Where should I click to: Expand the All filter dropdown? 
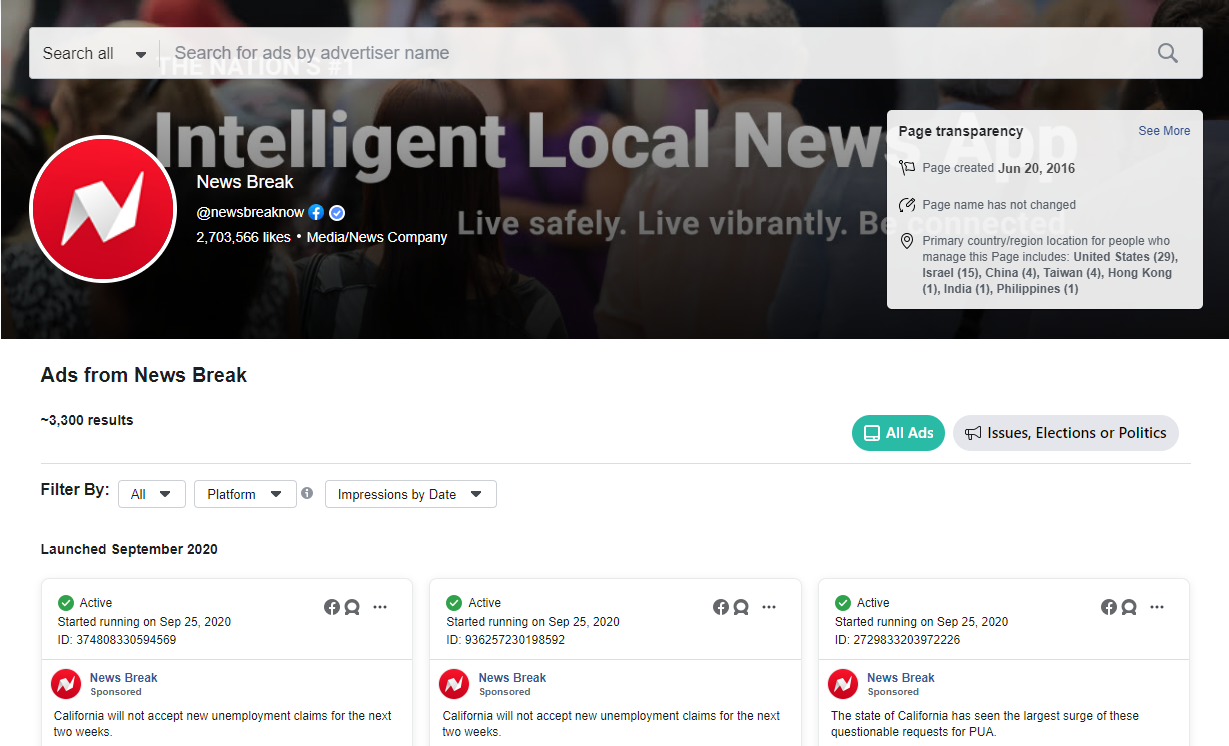click(x=152, y=494)
